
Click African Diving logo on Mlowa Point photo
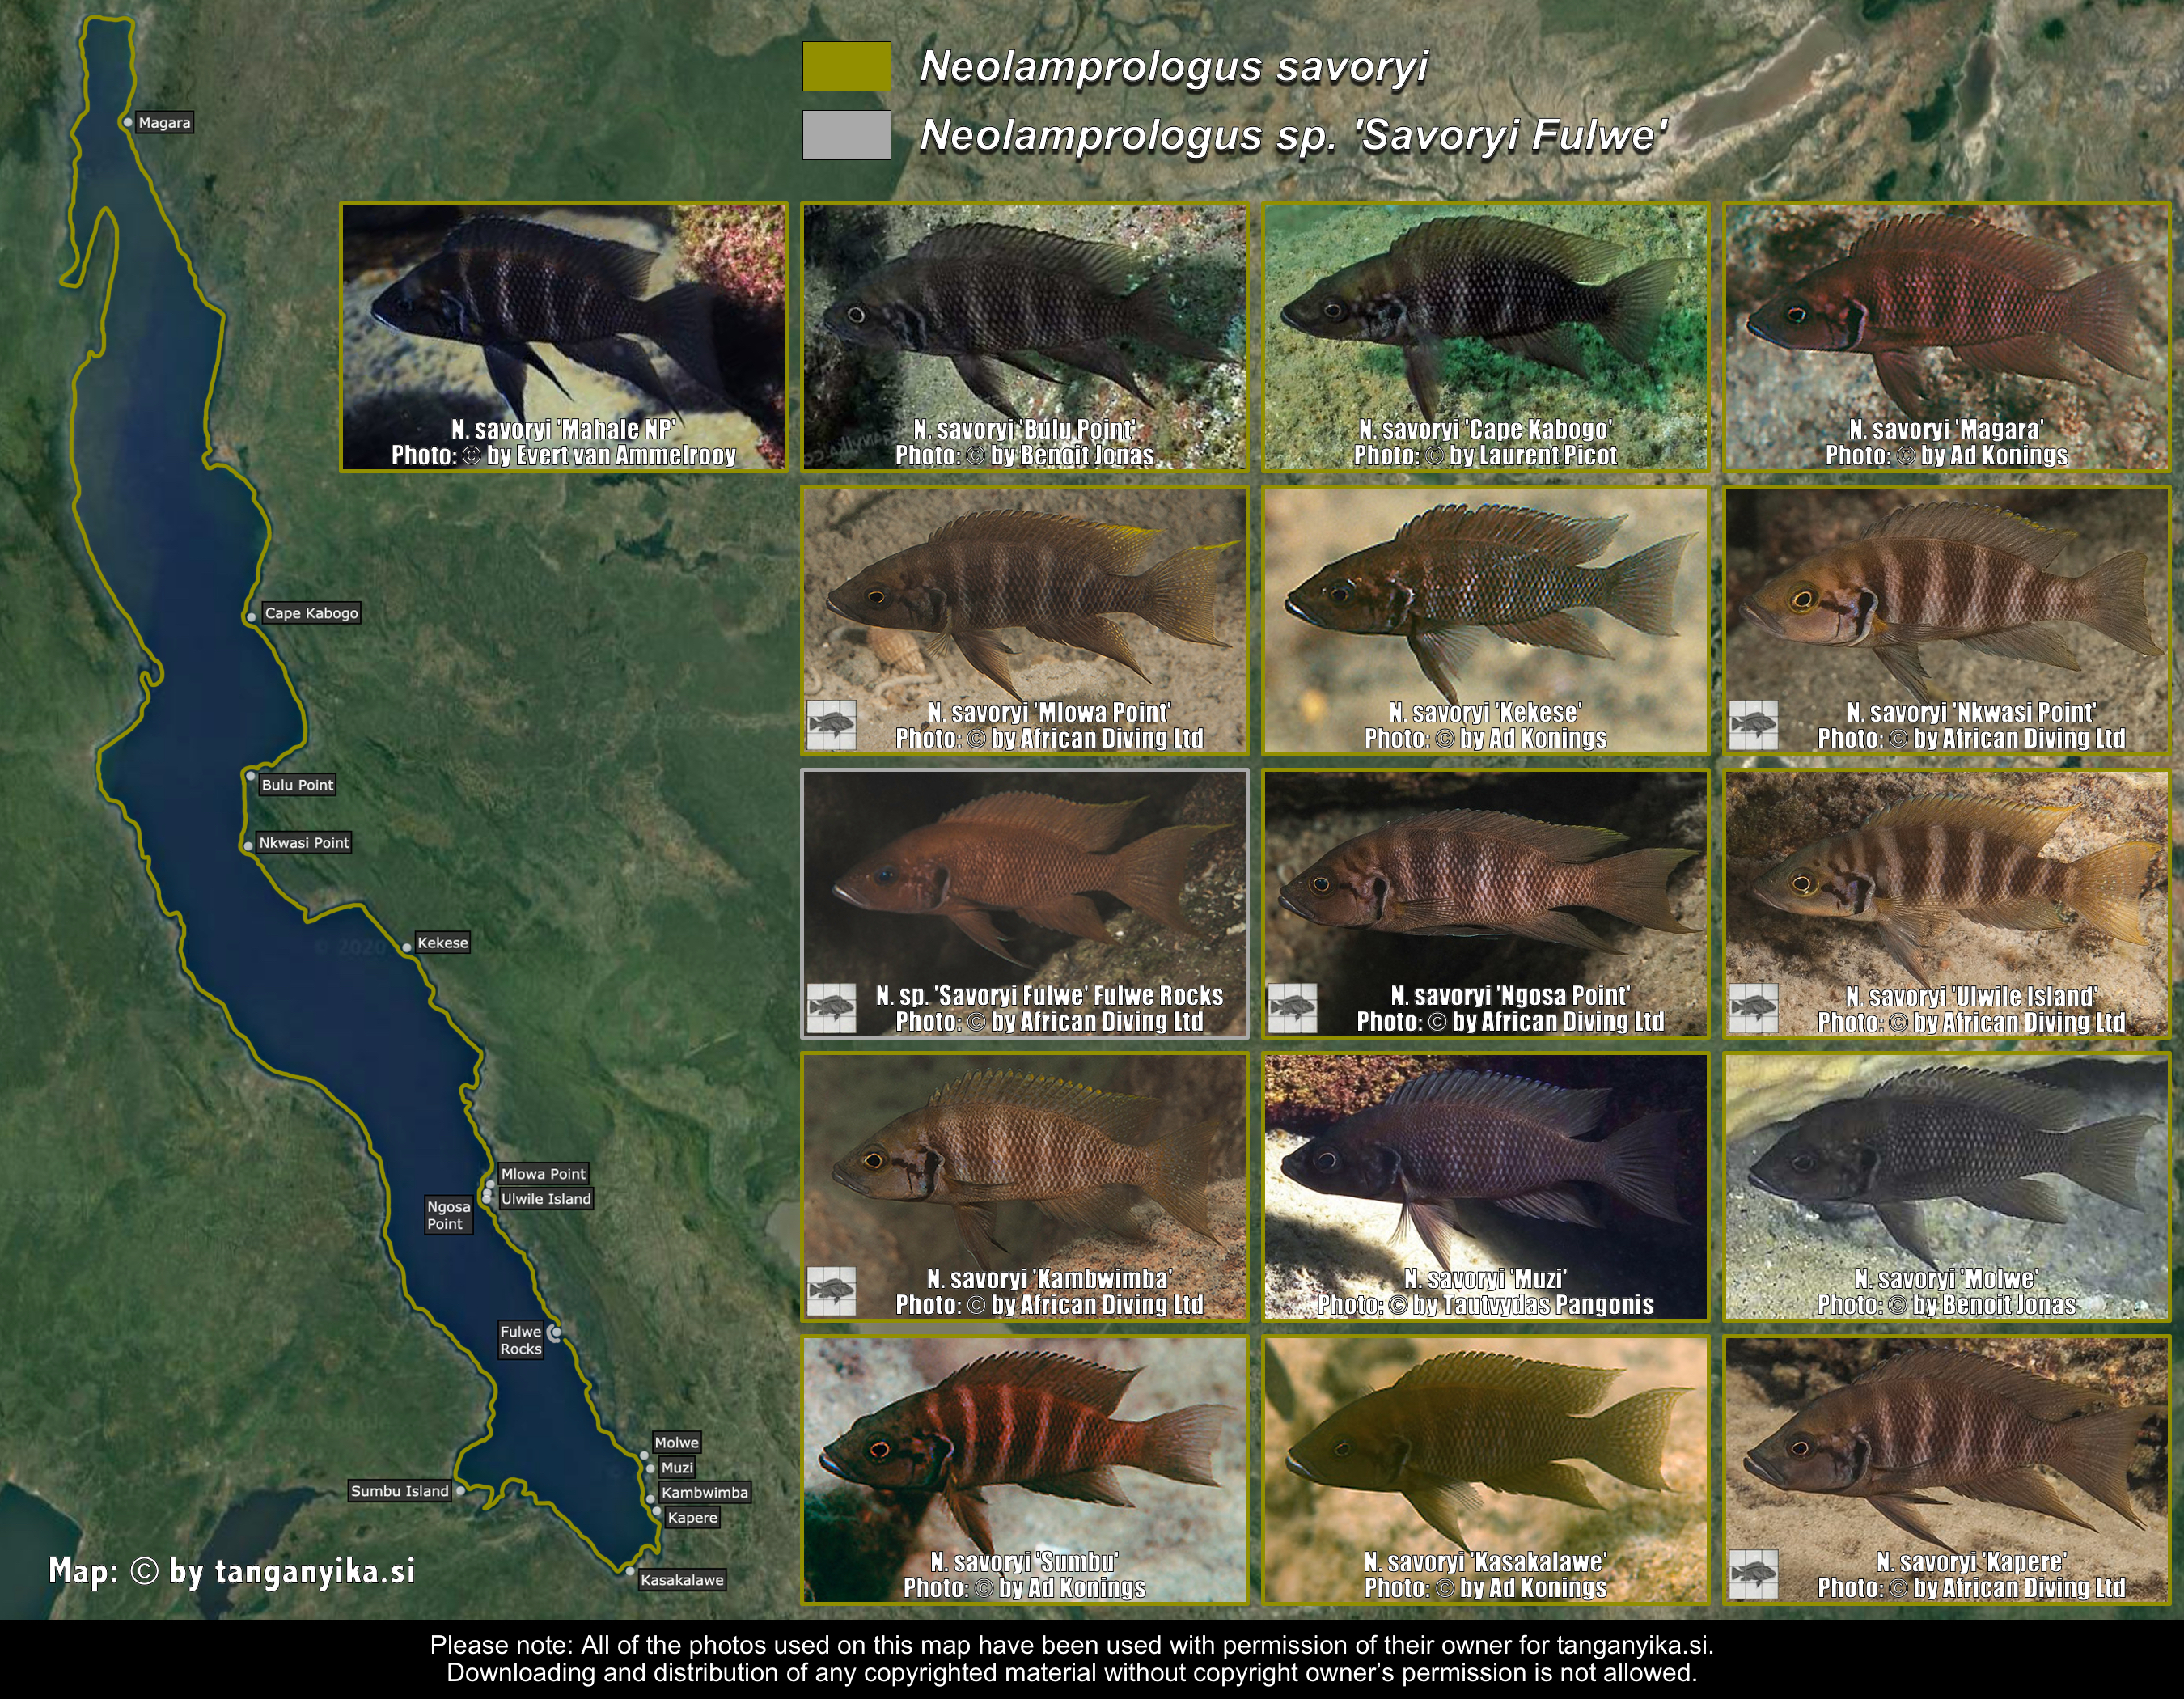point(831,725)
